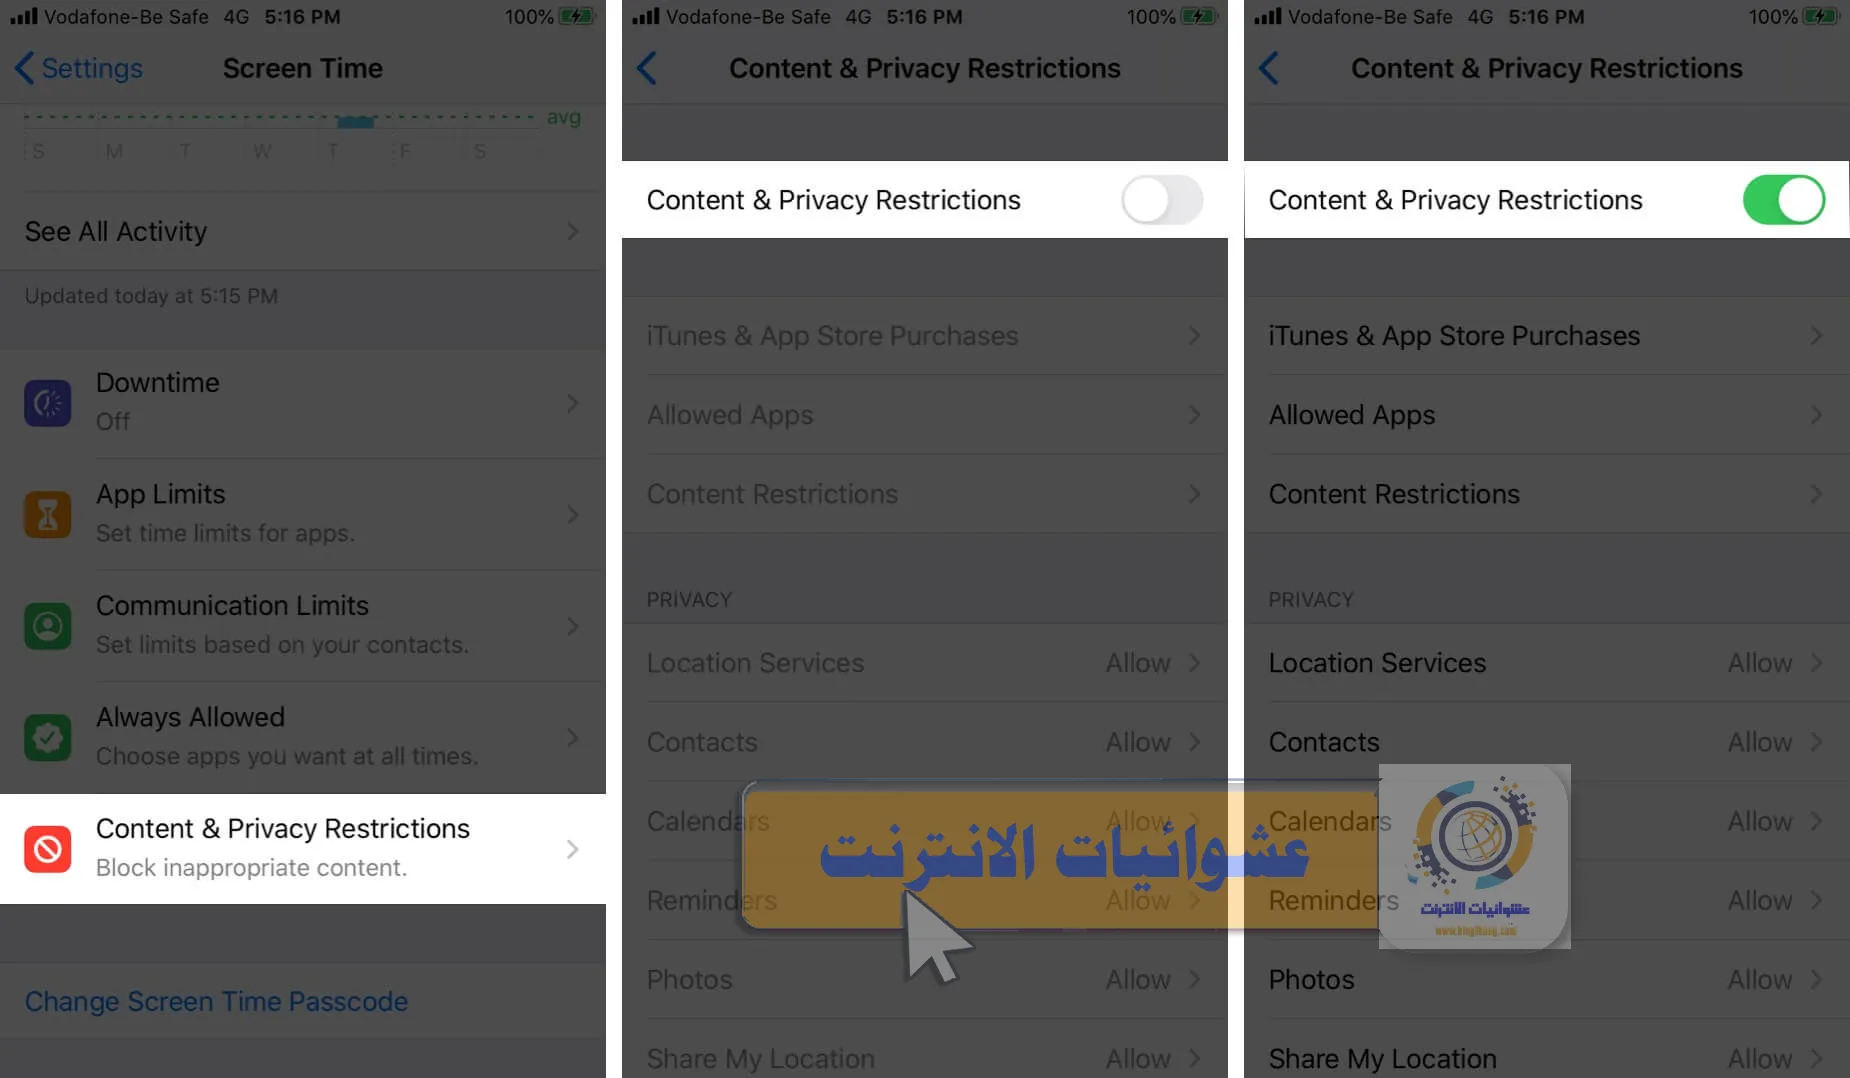Viewport: 1850px width, 1078px height.
Task: Tap the Communication Limits contact icon
Action: pos(47,626)
